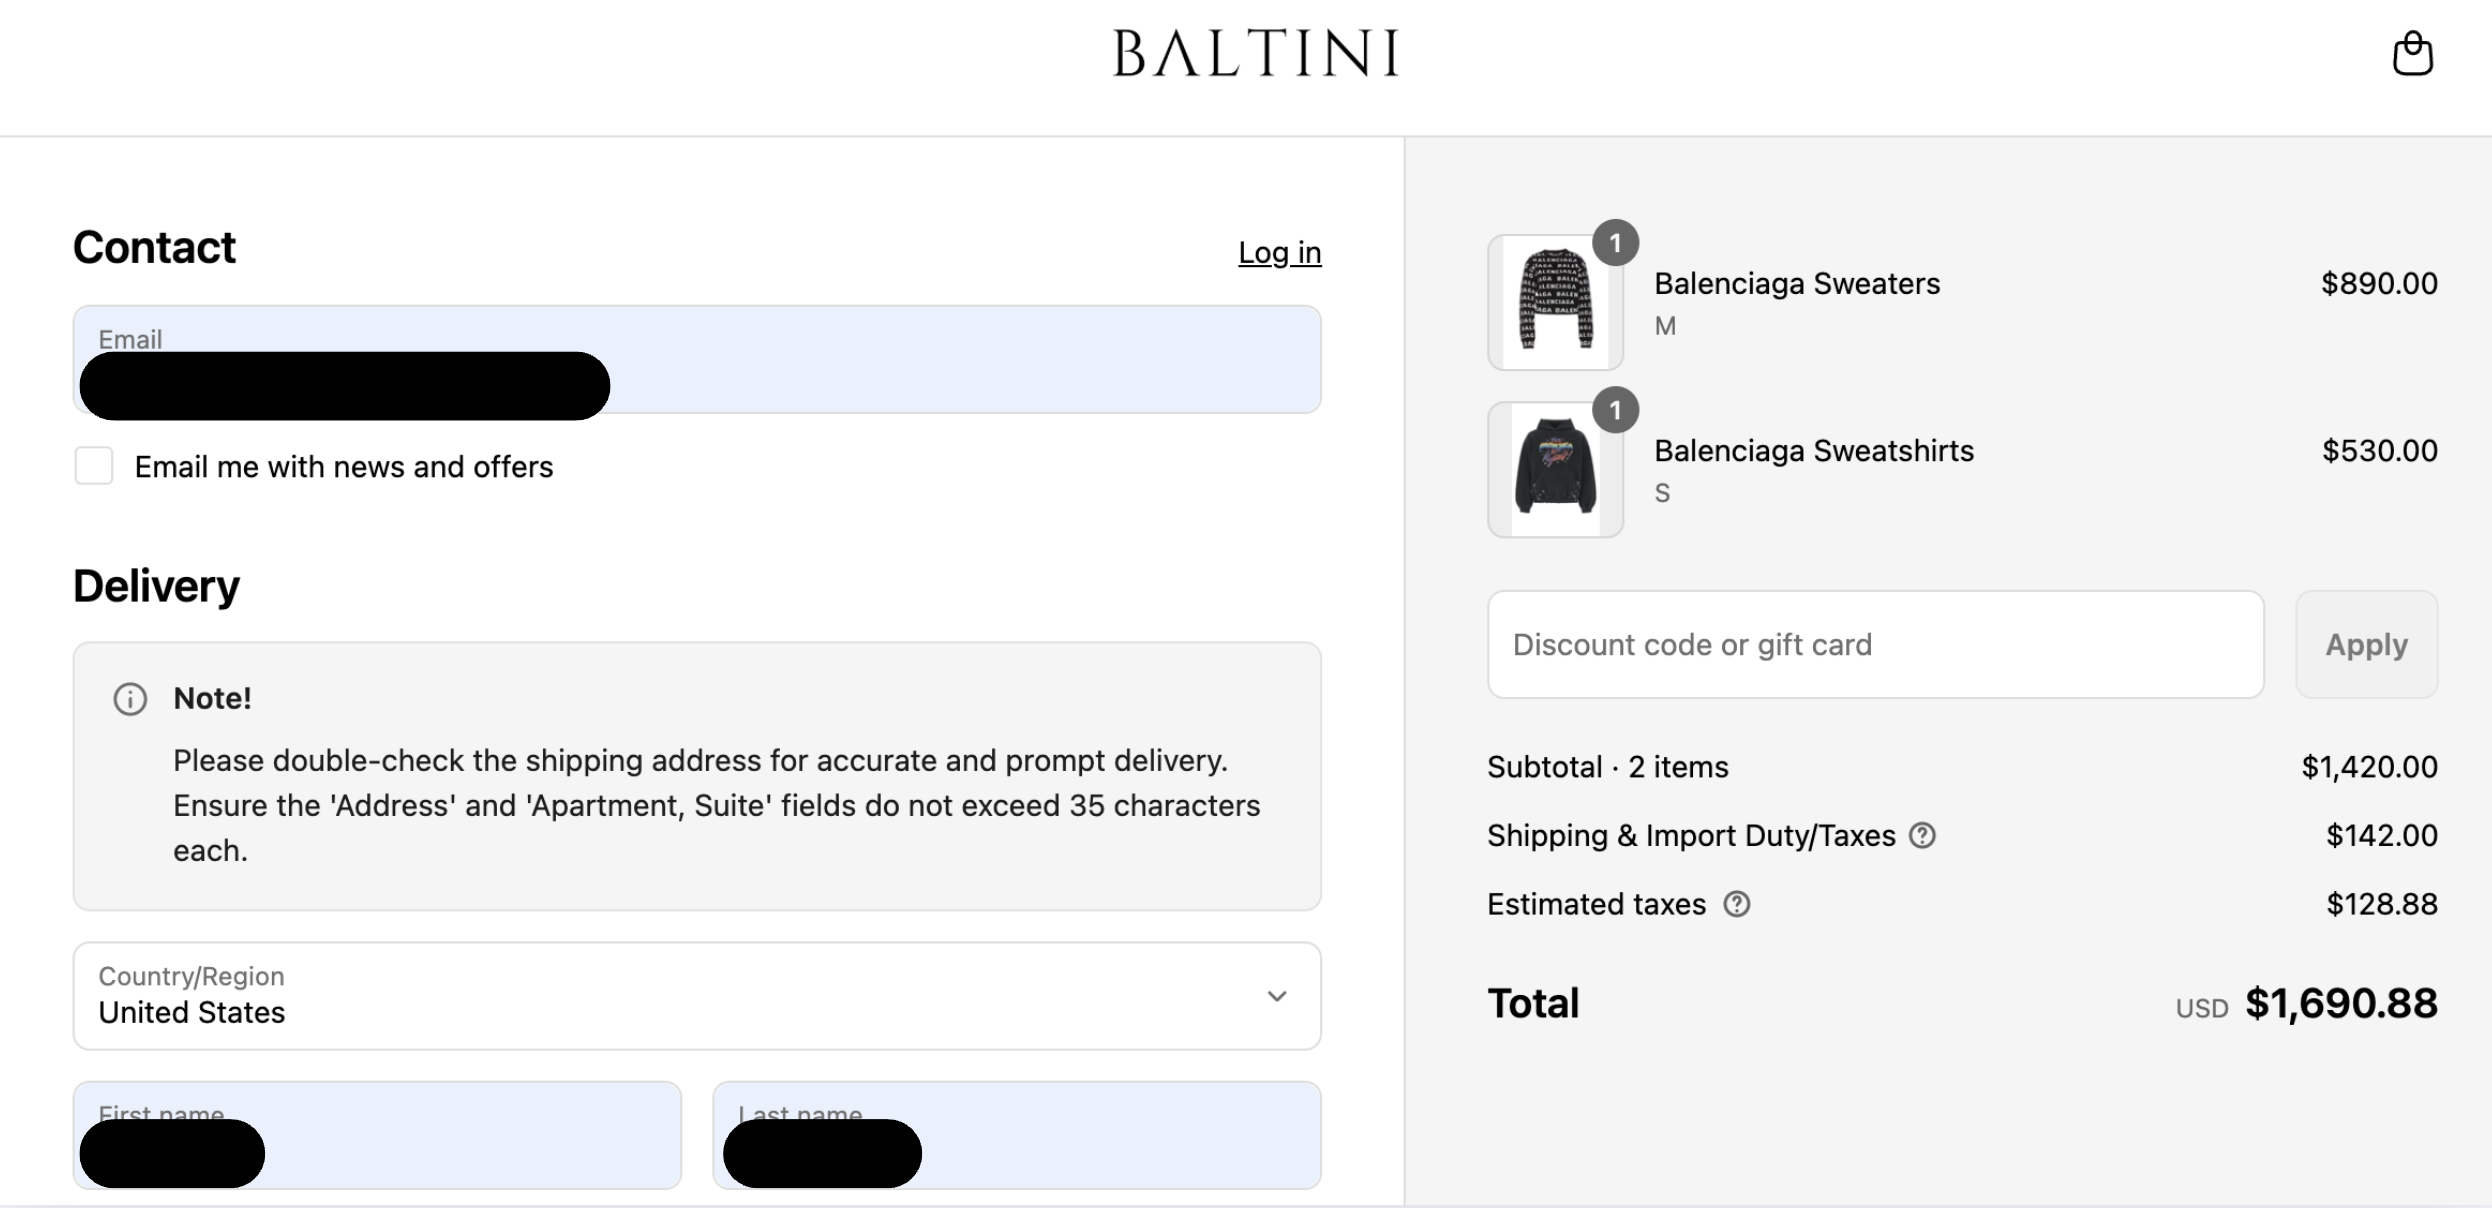2492x1208 pixels.
Task: Click the Country/Region chevron arrow
Action: click(1277, 996)
